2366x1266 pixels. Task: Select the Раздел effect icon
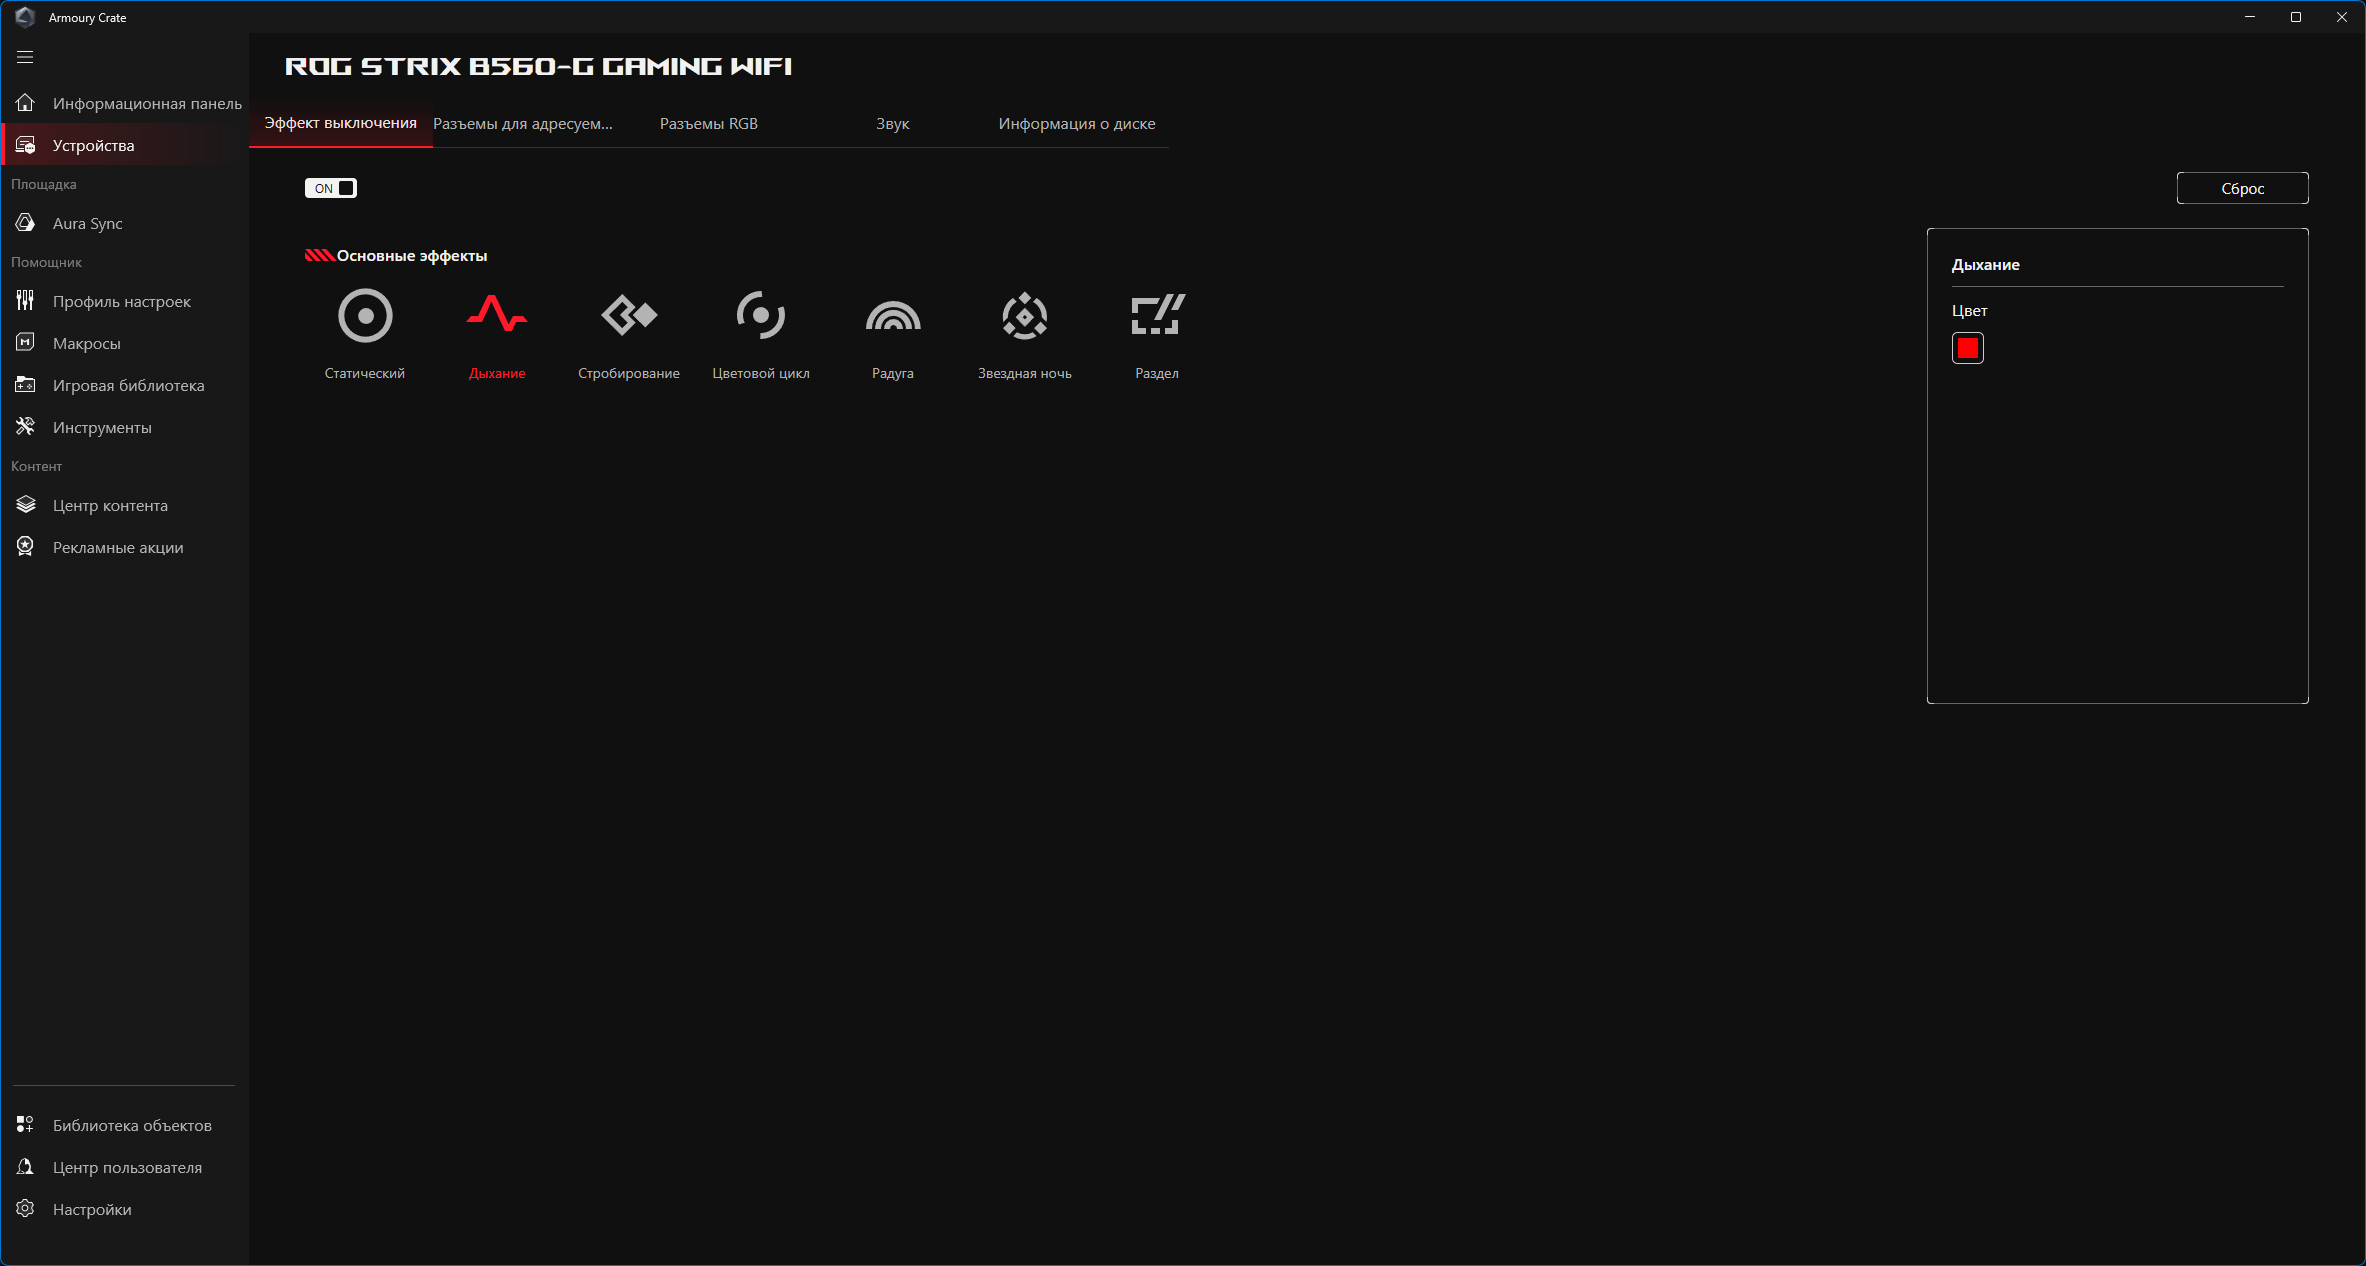pos(1157,315)
